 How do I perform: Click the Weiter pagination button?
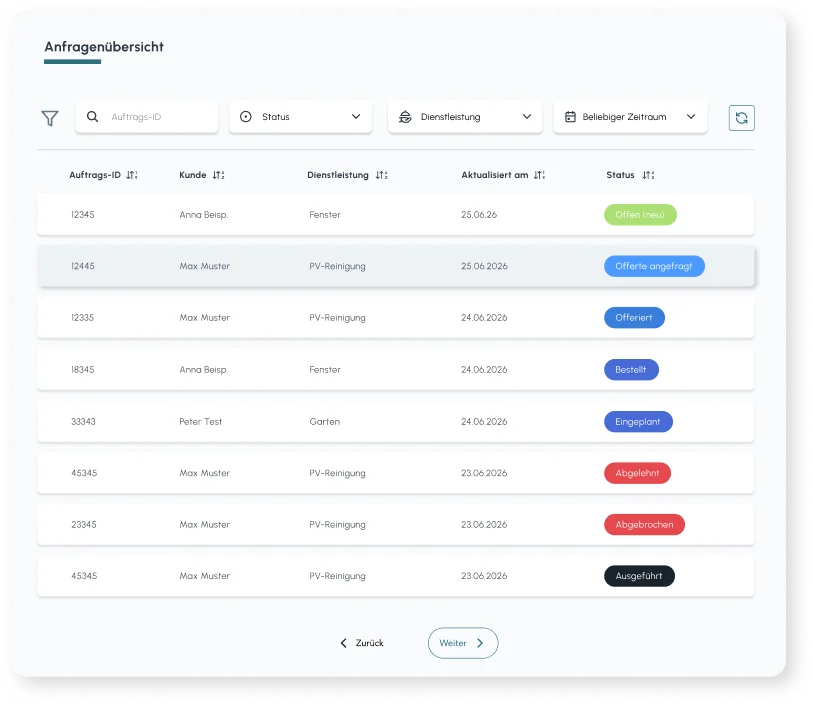[462, 643]
